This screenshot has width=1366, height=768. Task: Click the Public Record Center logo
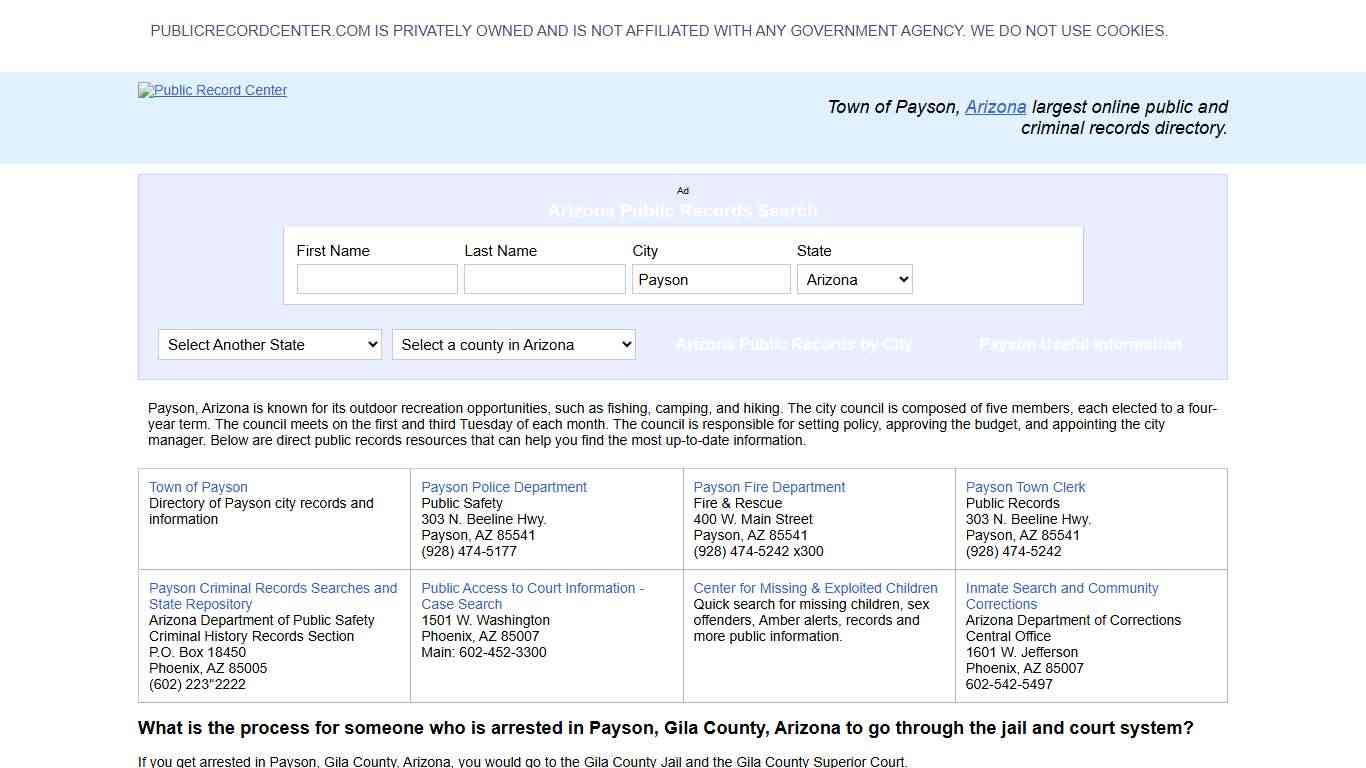coord(212,90)
